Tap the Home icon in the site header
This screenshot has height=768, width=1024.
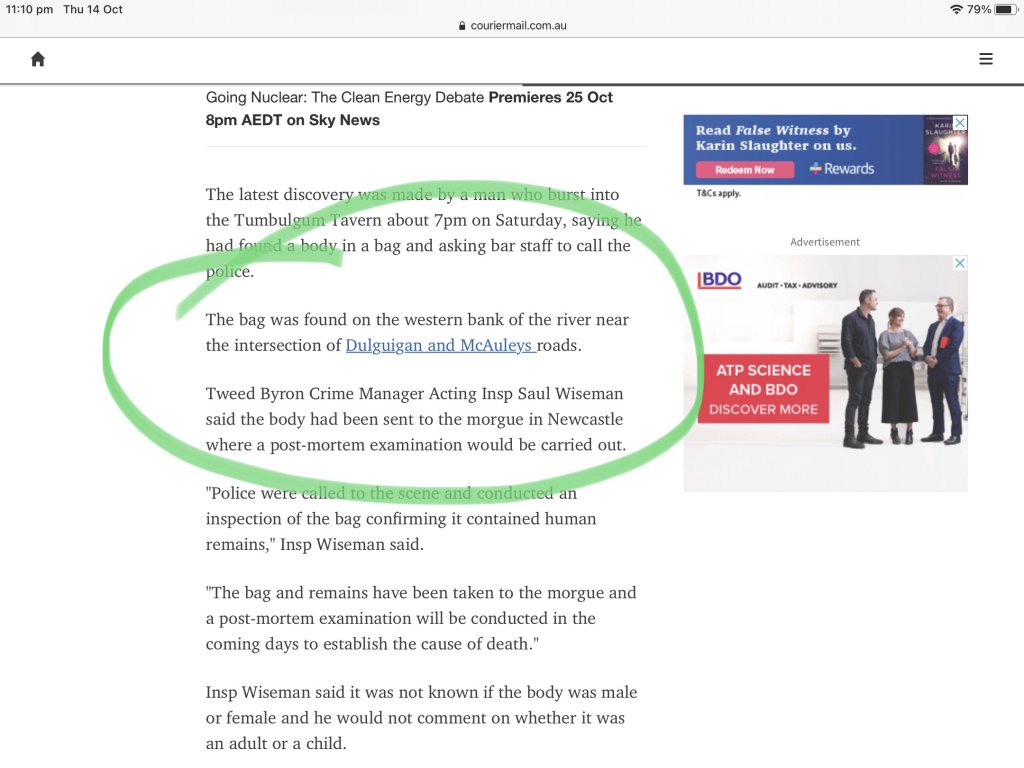point(38,59)
